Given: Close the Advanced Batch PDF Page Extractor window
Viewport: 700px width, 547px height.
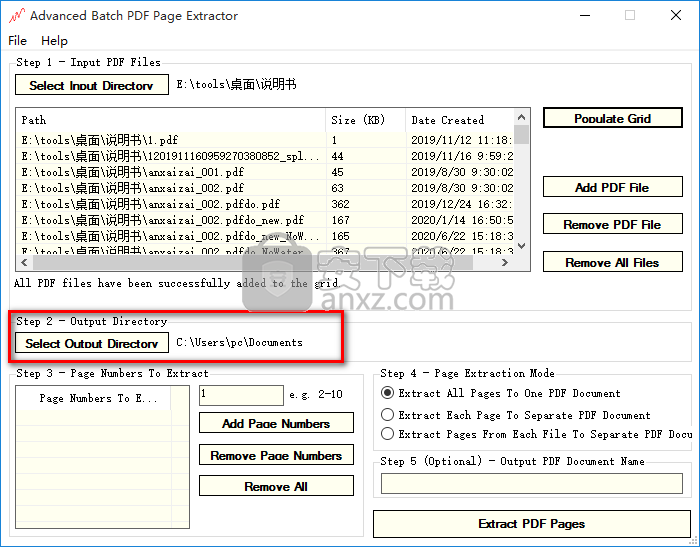Looking at the screenshot, I should tap(676, 16).
